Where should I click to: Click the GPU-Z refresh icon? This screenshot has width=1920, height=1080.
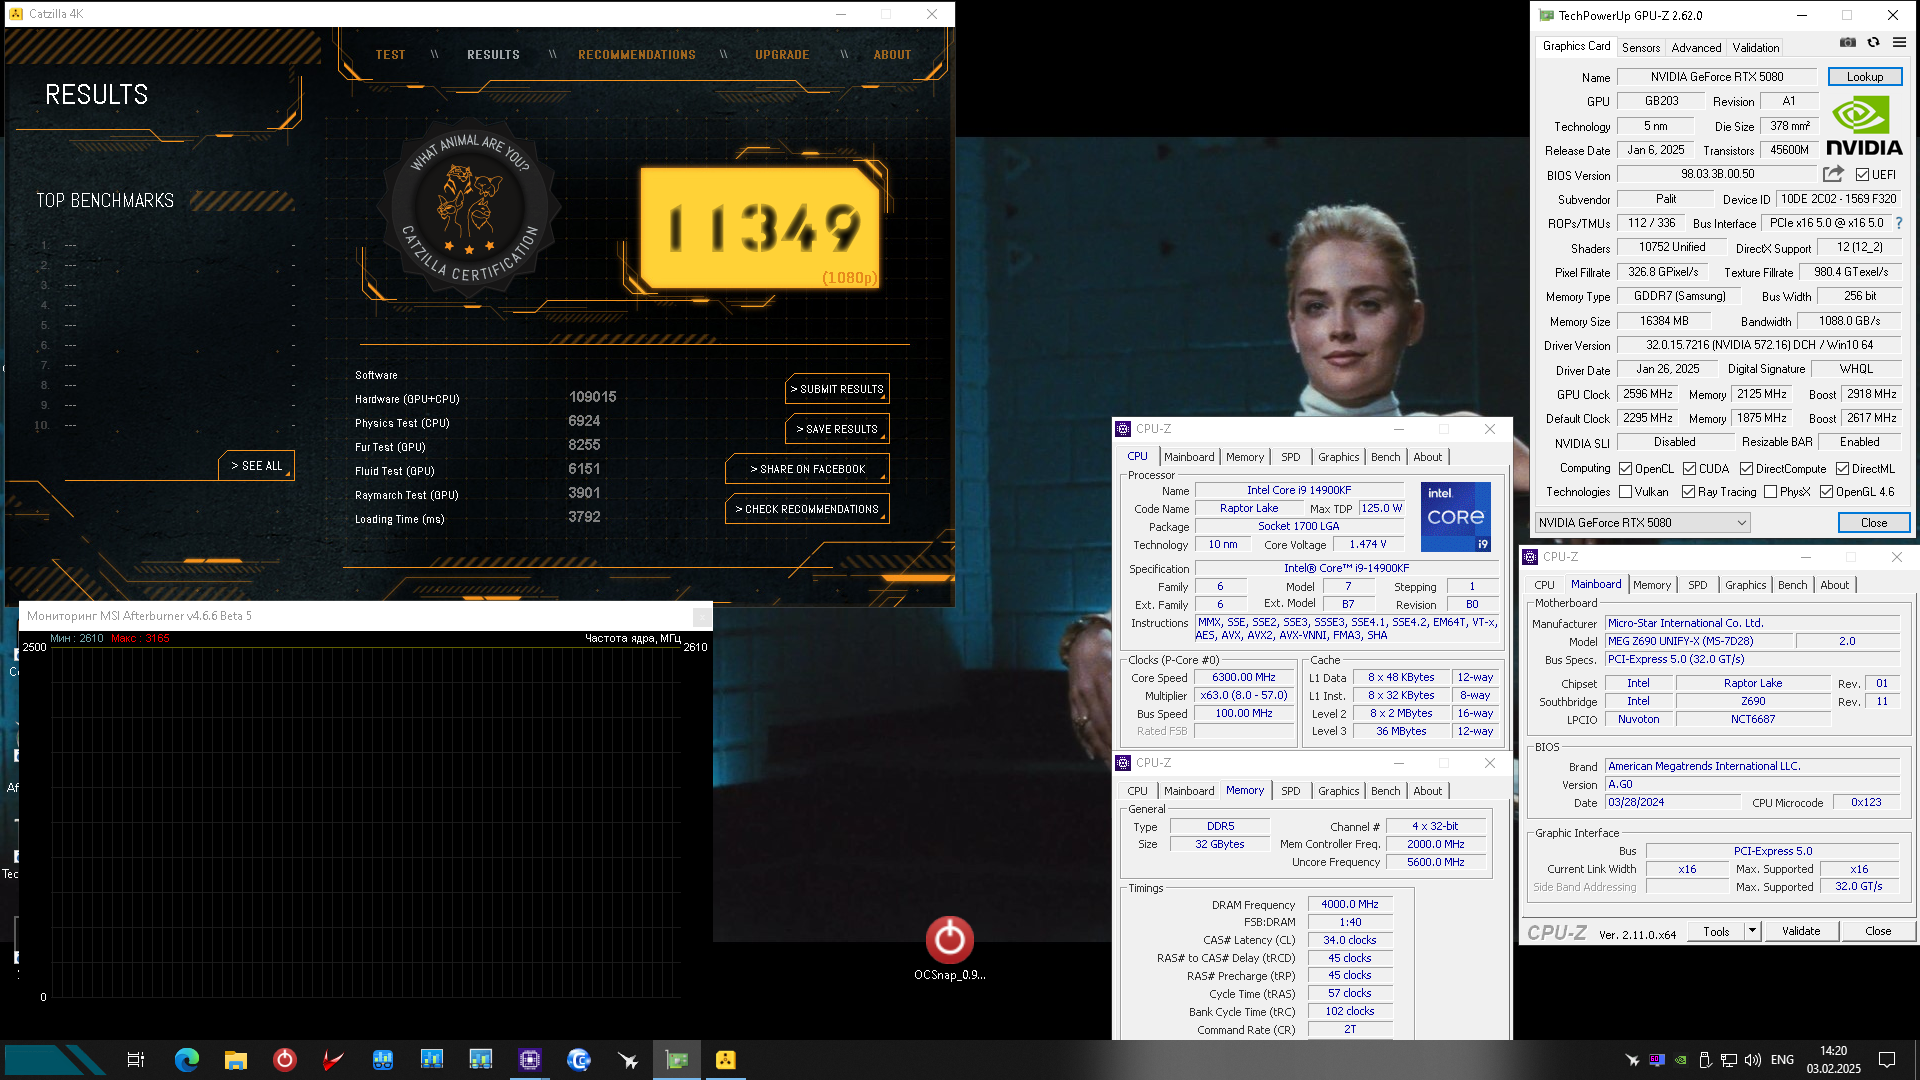pos(1873,43)
